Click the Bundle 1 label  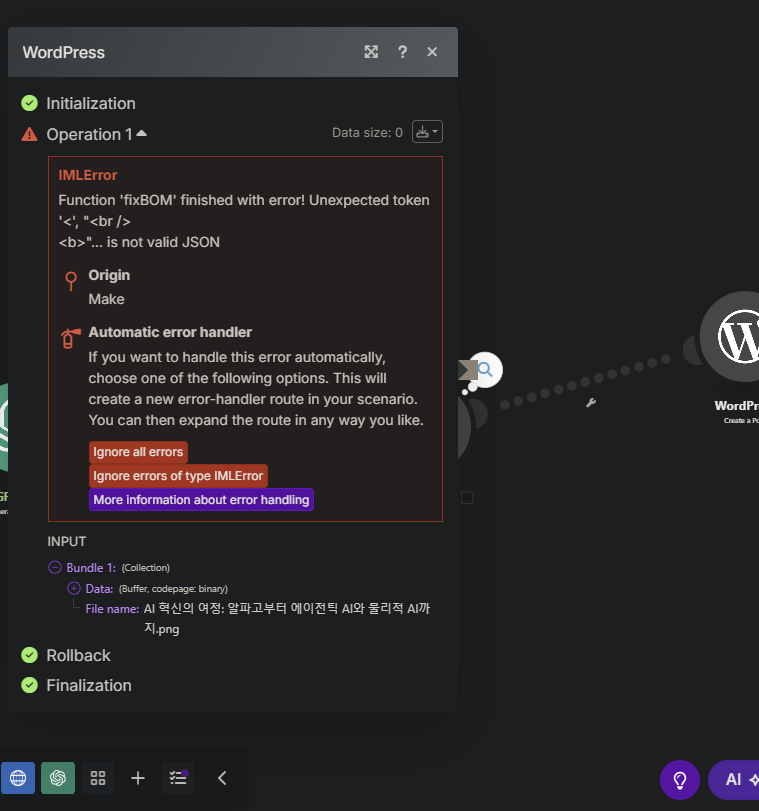pyautogui.click(x=91, y=567)
